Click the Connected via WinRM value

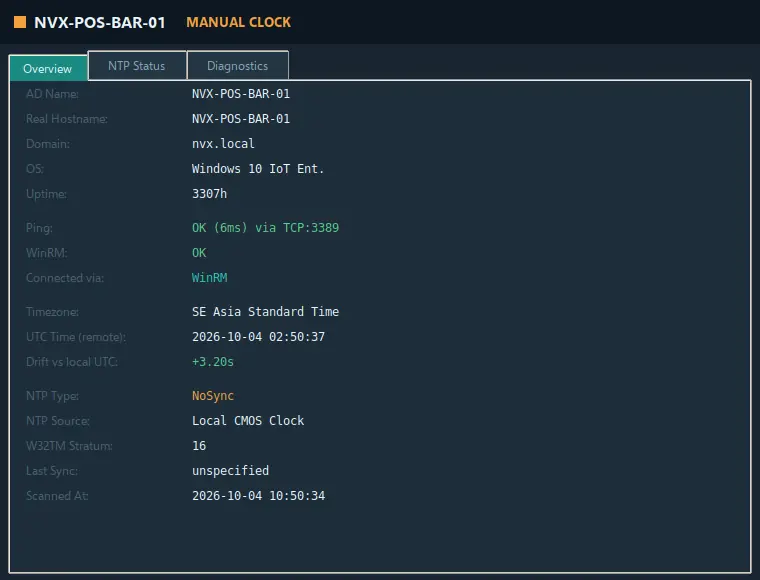[x=209, y=278]
